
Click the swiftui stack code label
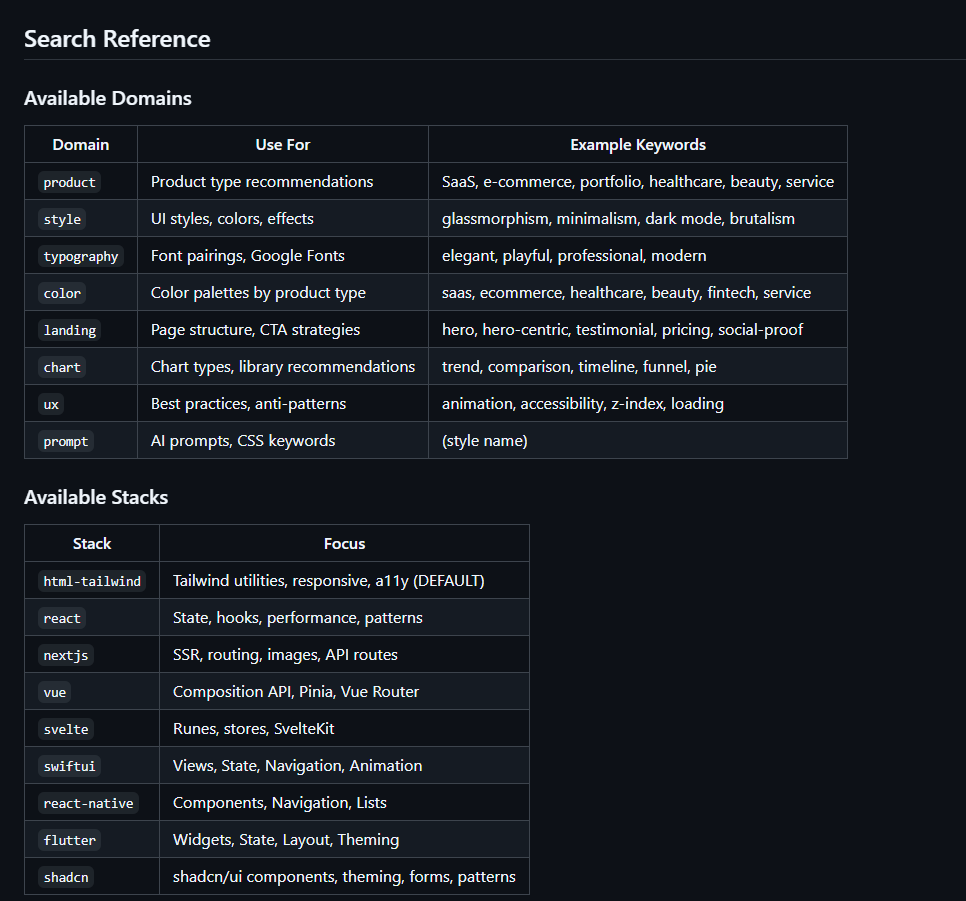(x=70, y=766)
